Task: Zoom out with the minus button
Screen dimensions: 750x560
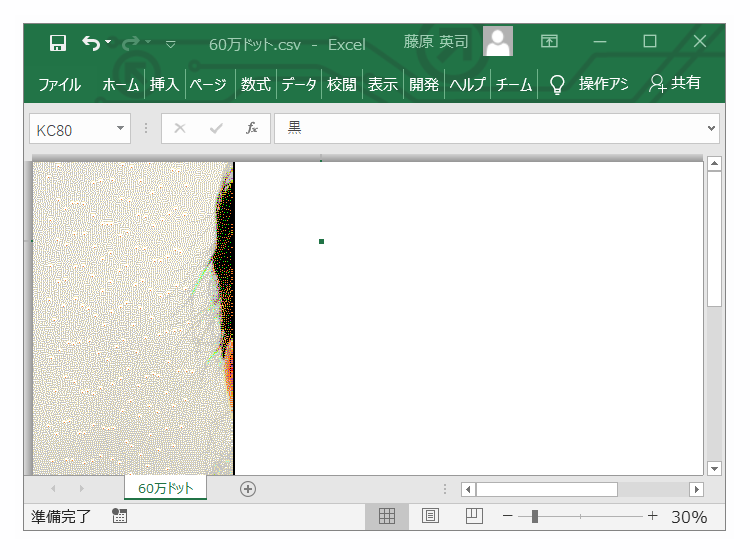Action: (508, 516)
